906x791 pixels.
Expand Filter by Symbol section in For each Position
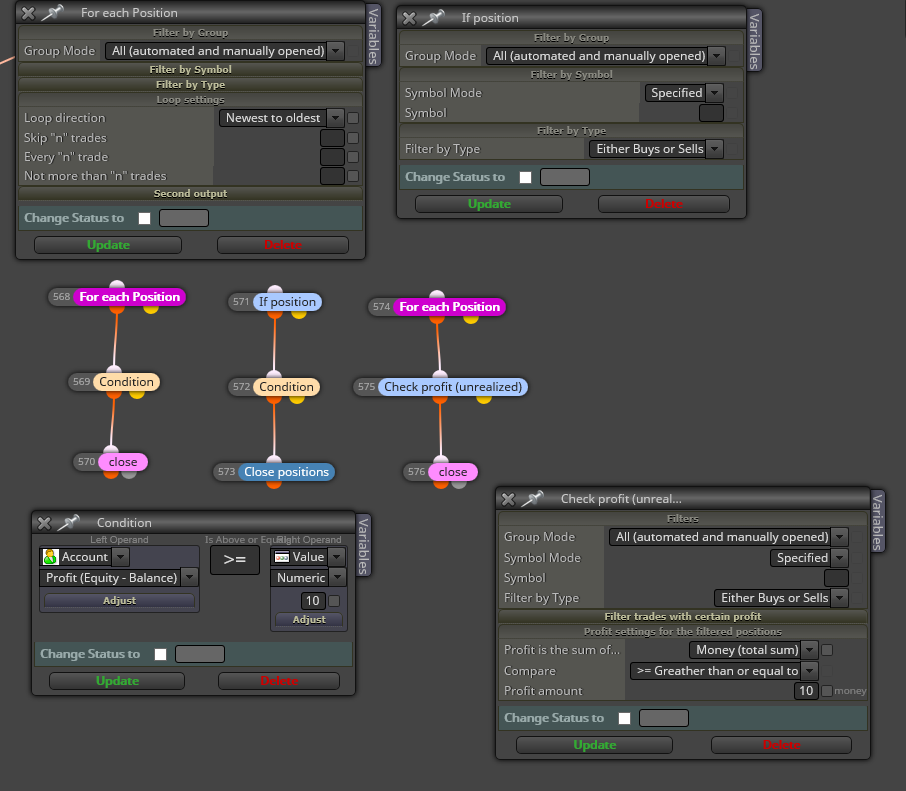[x=191, y=70]
